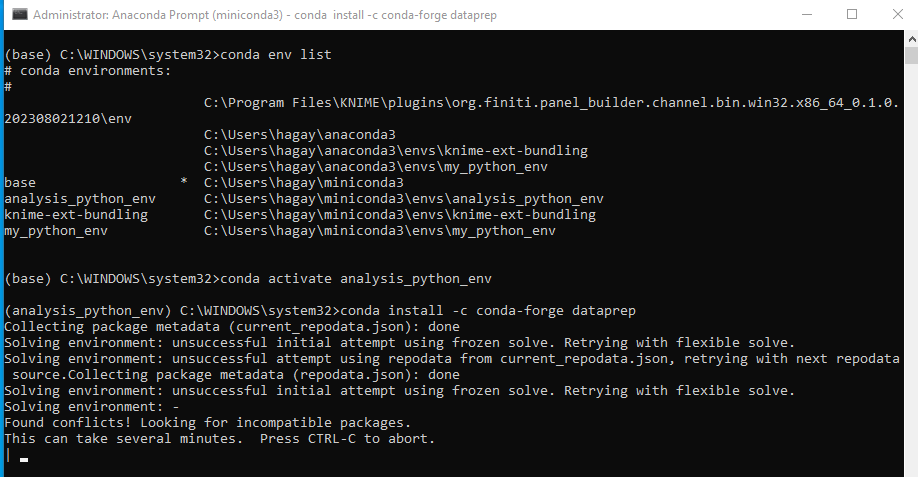Click the KNIME plugins path line
Viewport: 918px width, 477px height.
click(551, 103)
